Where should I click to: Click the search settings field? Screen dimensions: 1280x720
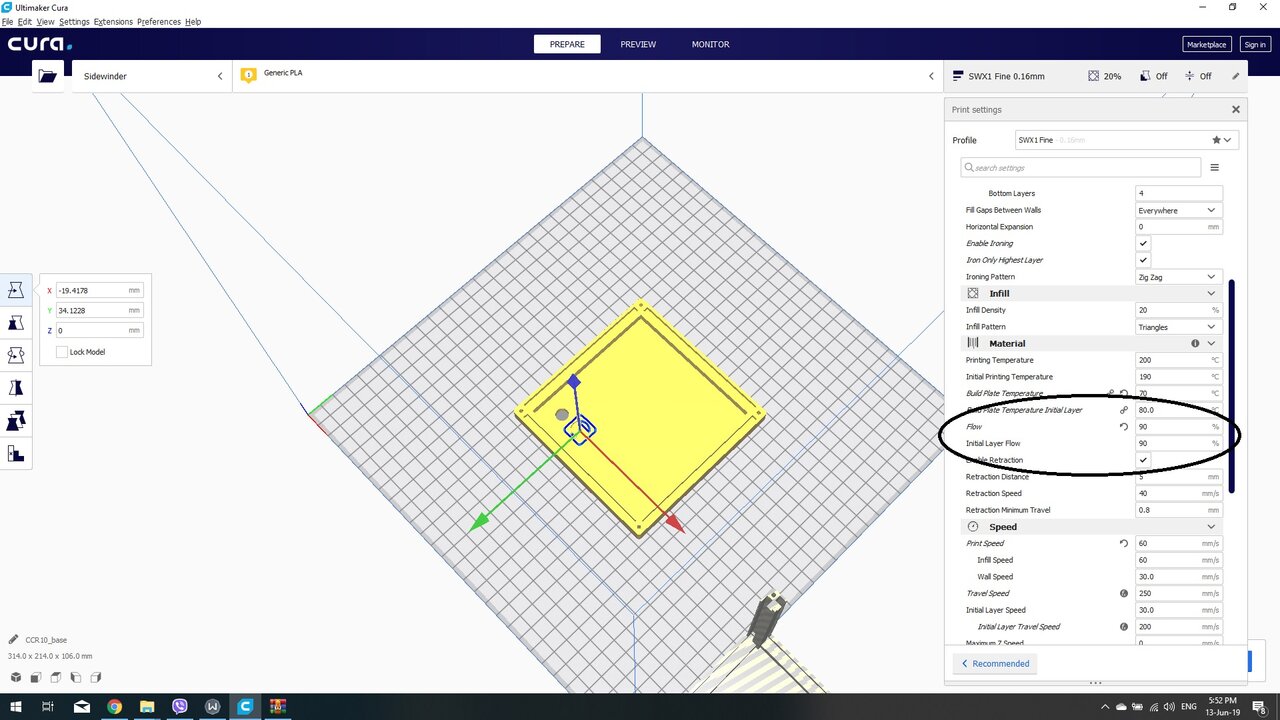pyautogui.click(x=1081, y=168)
